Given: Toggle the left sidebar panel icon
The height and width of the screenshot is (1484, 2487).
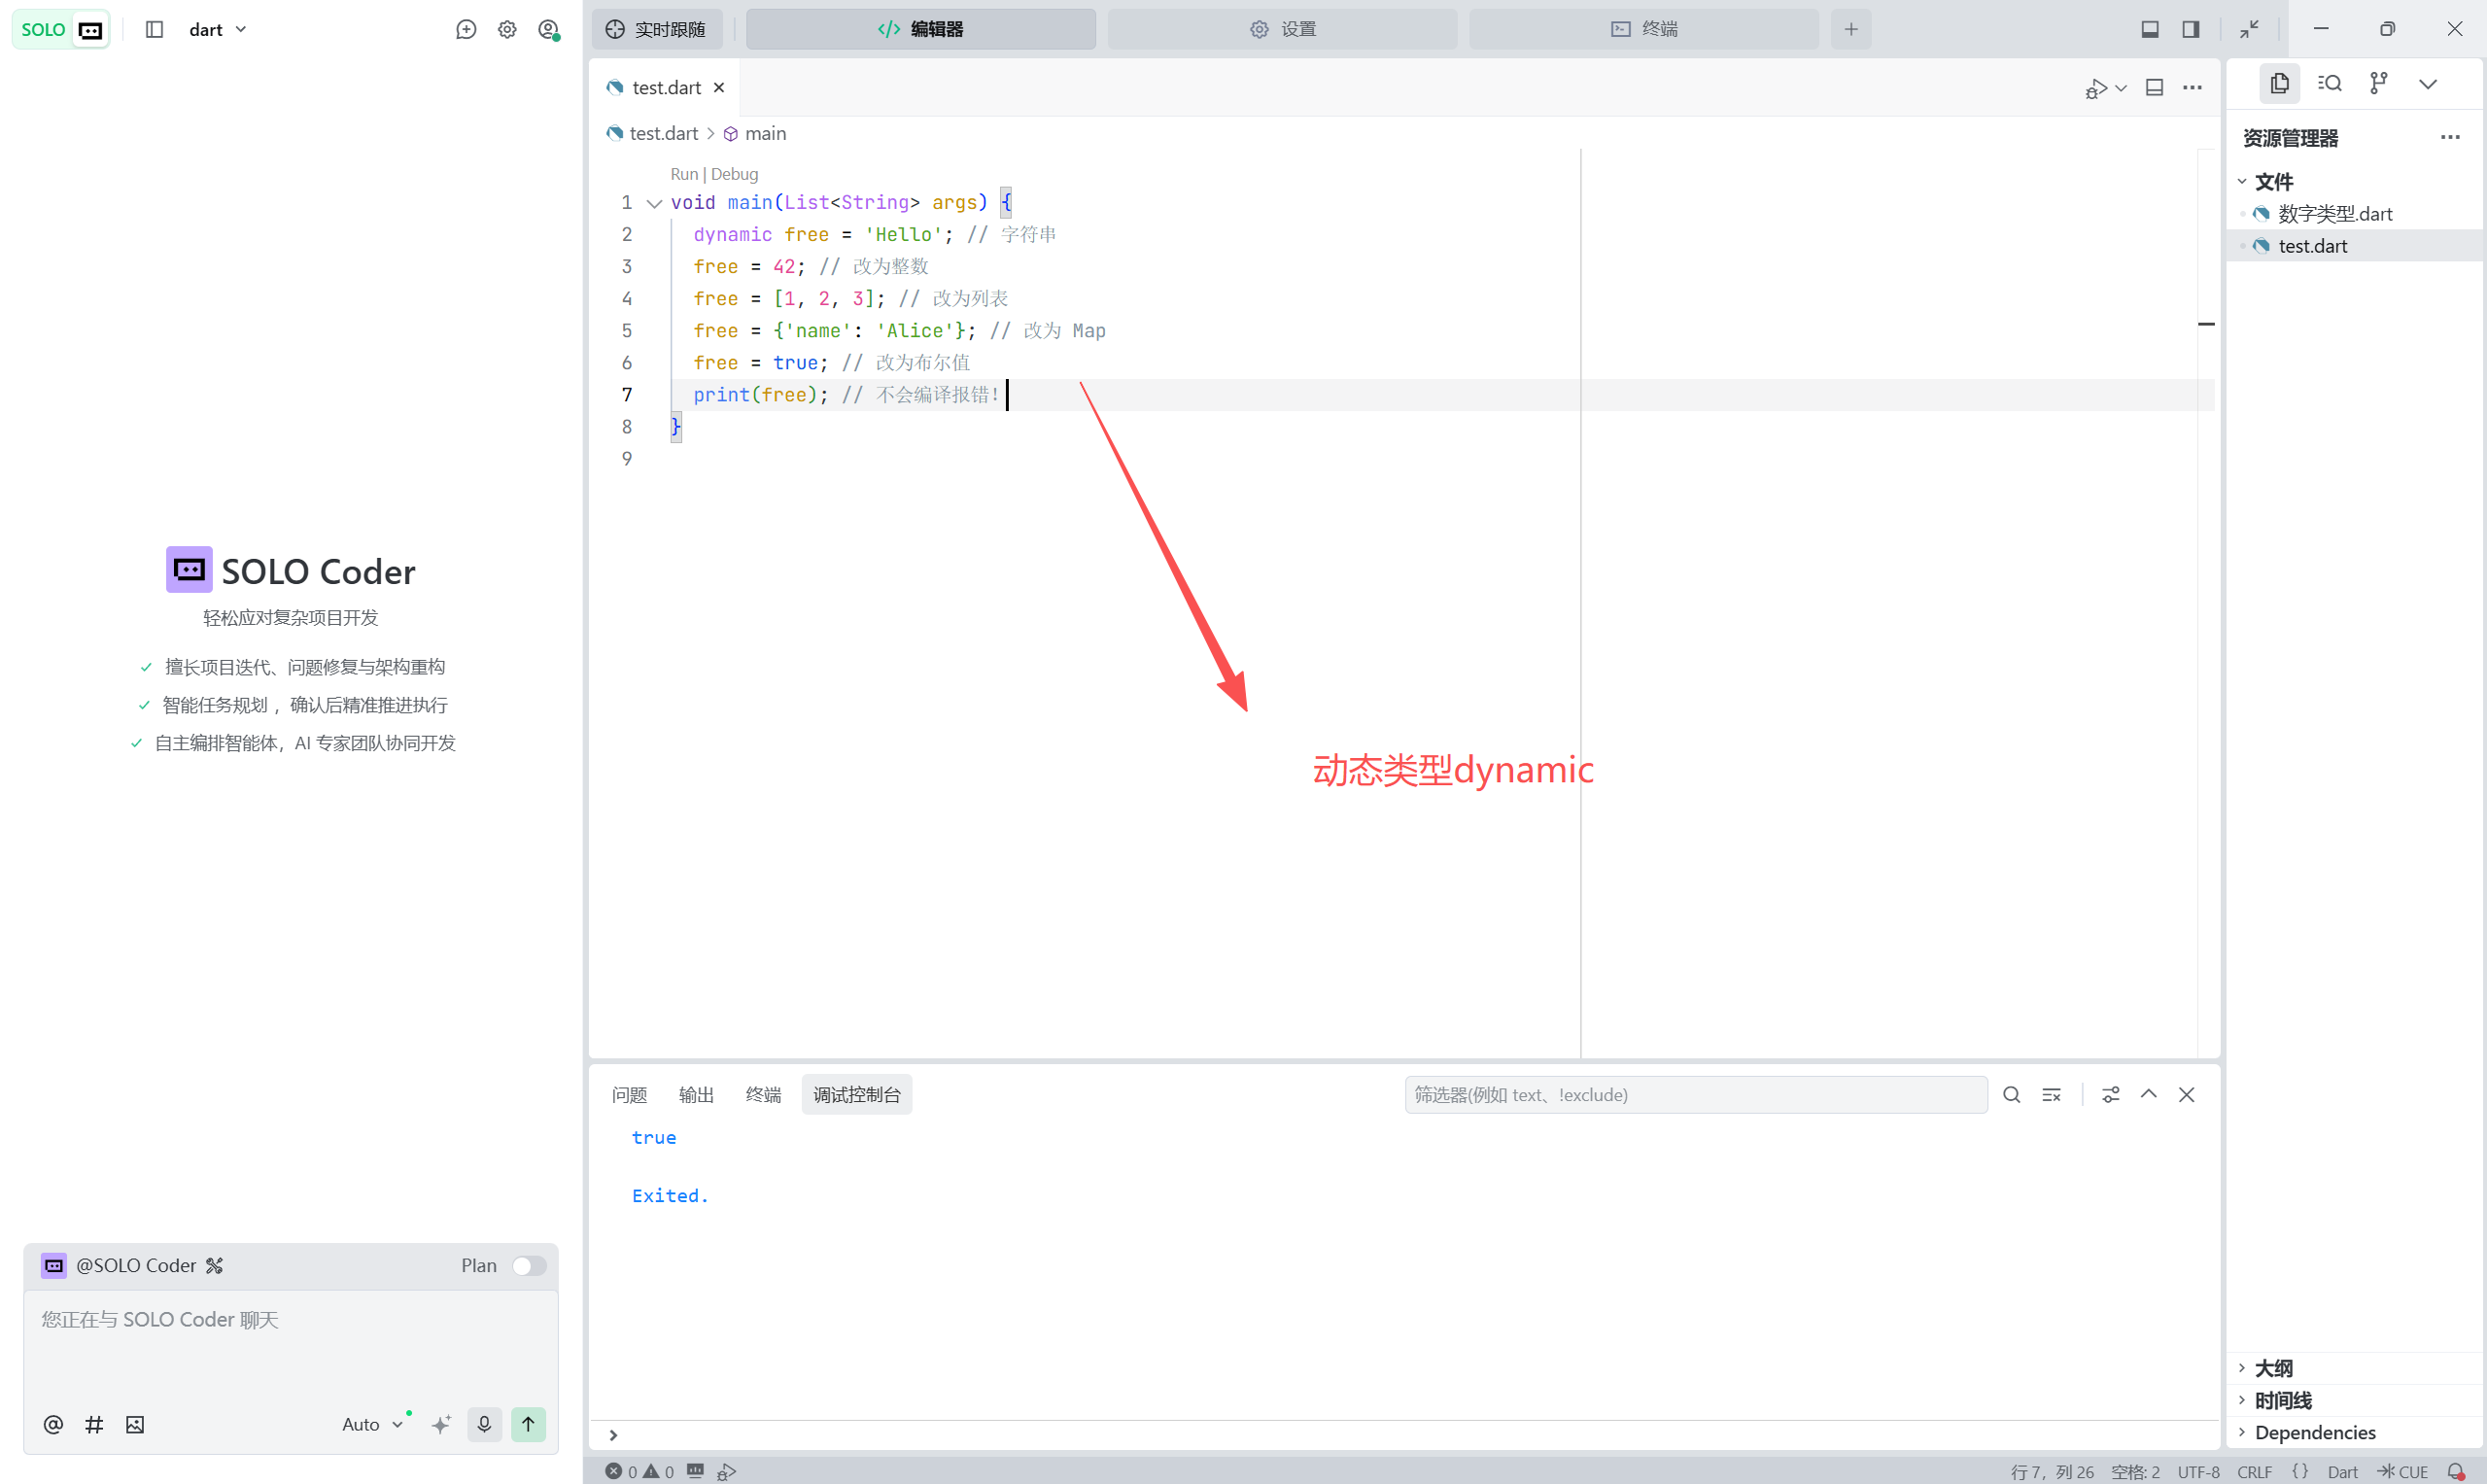Looking at the screenshot, I should 154,29.
